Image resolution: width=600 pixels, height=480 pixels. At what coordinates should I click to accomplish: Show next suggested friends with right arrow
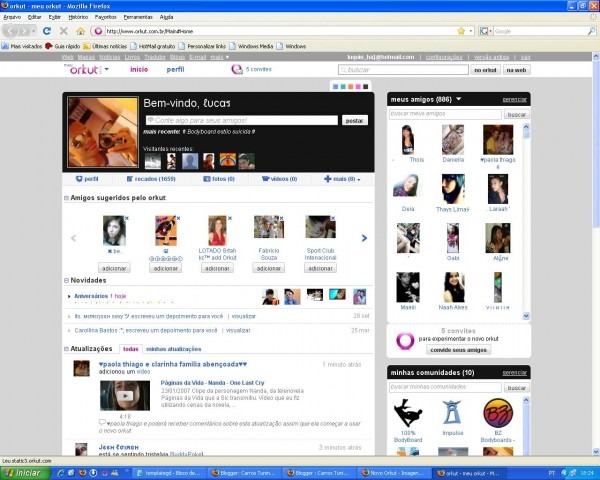pos(364,238)
